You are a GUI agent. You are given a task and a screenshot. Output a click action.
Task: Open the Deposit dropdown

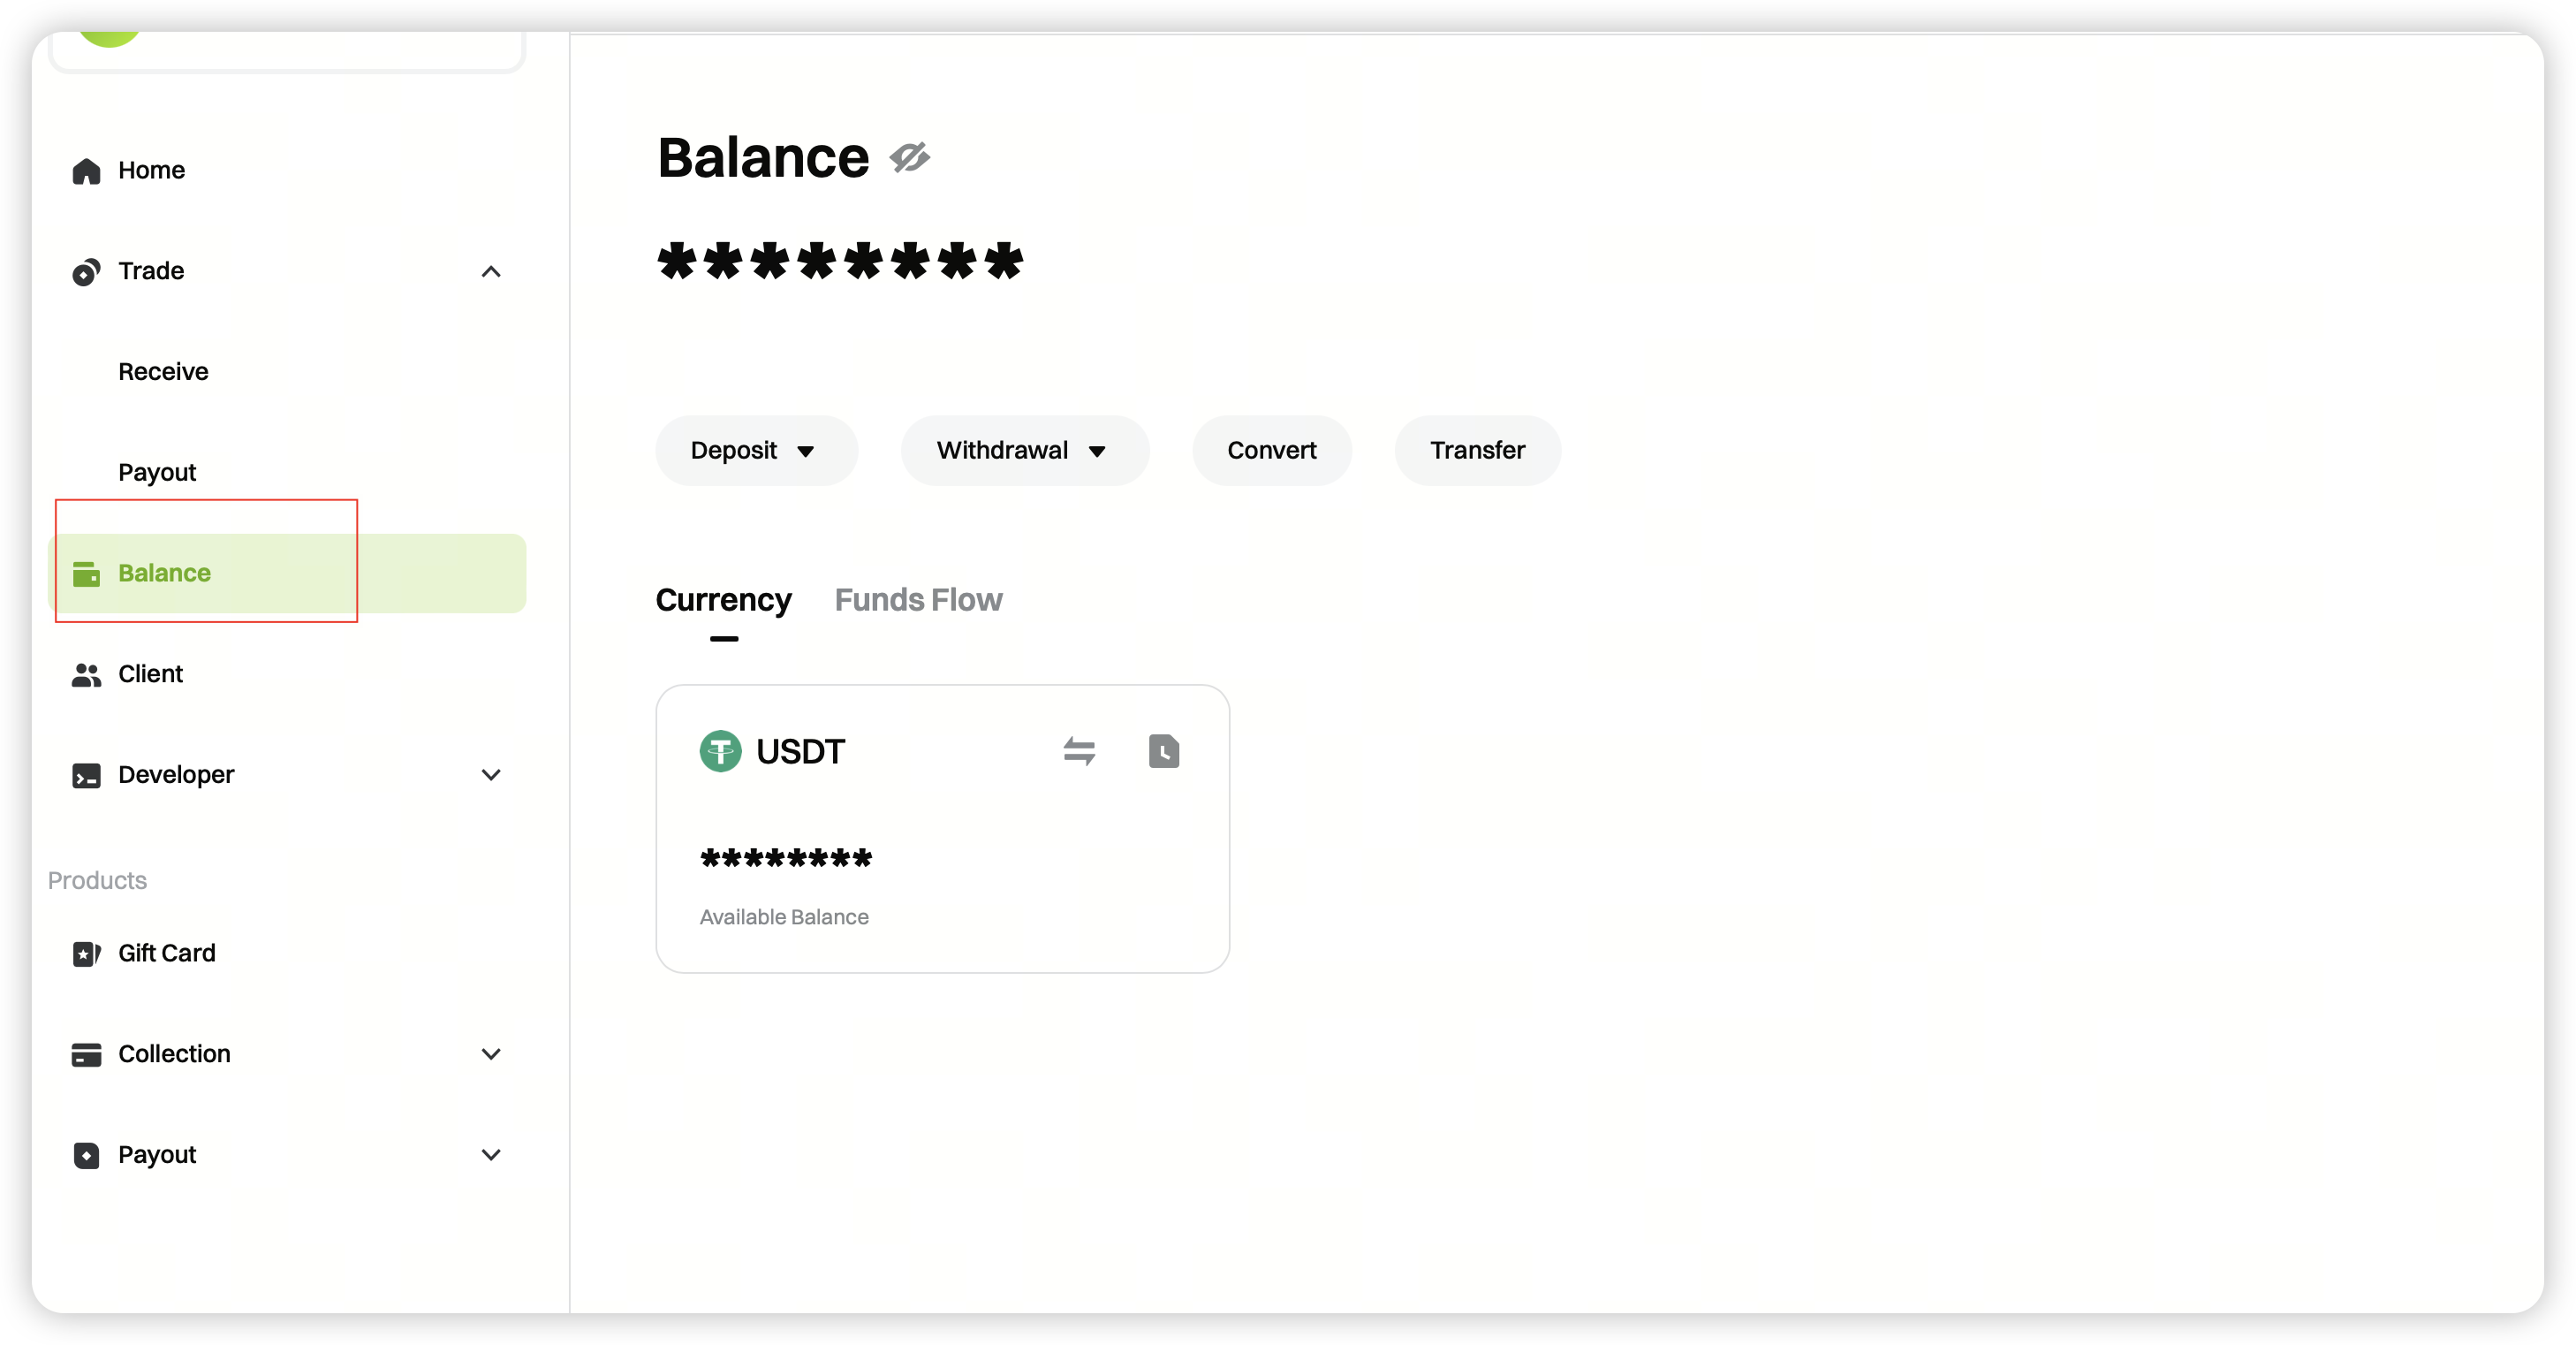[x=755, y=451]
